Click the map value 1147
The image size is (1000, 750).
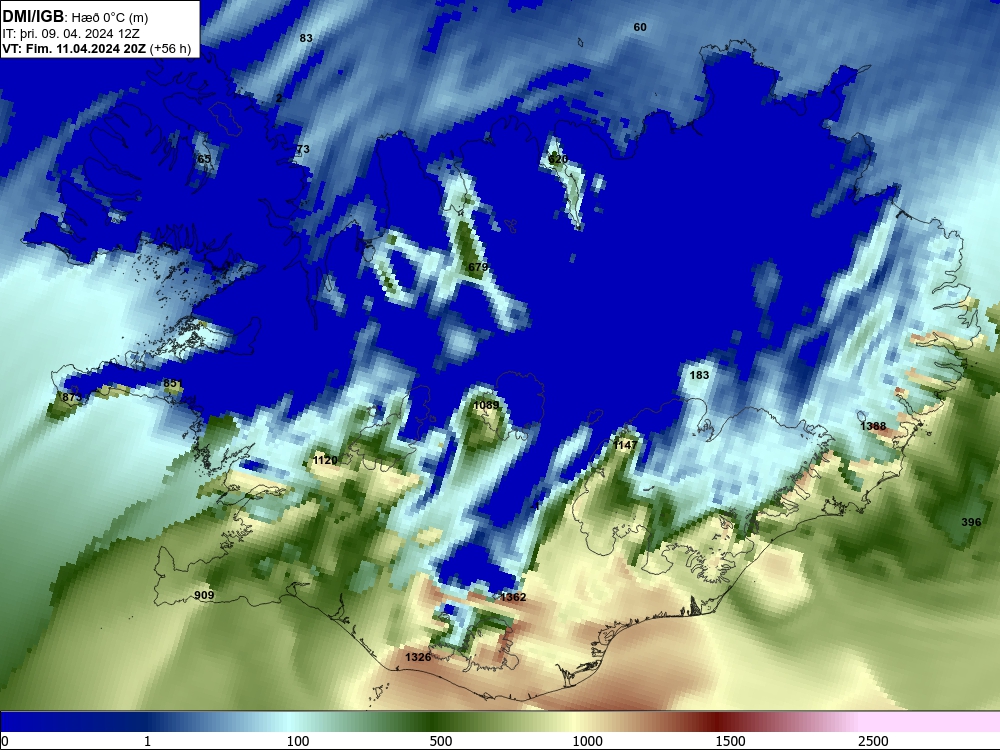pyautogui.click(x=625, y=445)
